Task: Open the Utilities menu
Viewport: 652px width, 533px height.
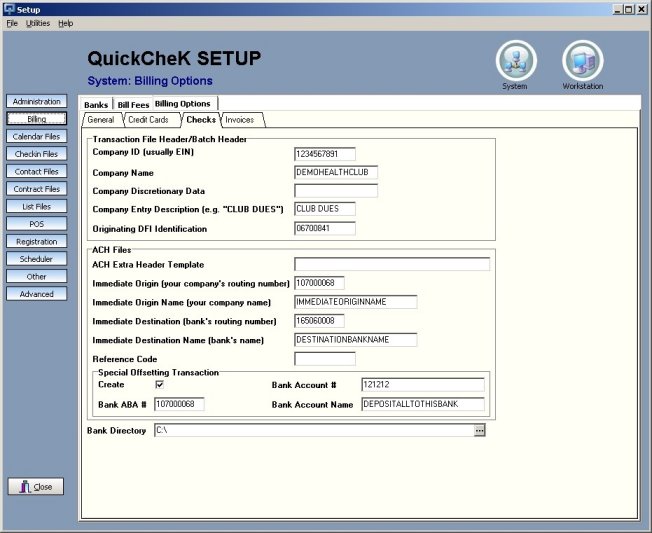Action: (37, 23)
